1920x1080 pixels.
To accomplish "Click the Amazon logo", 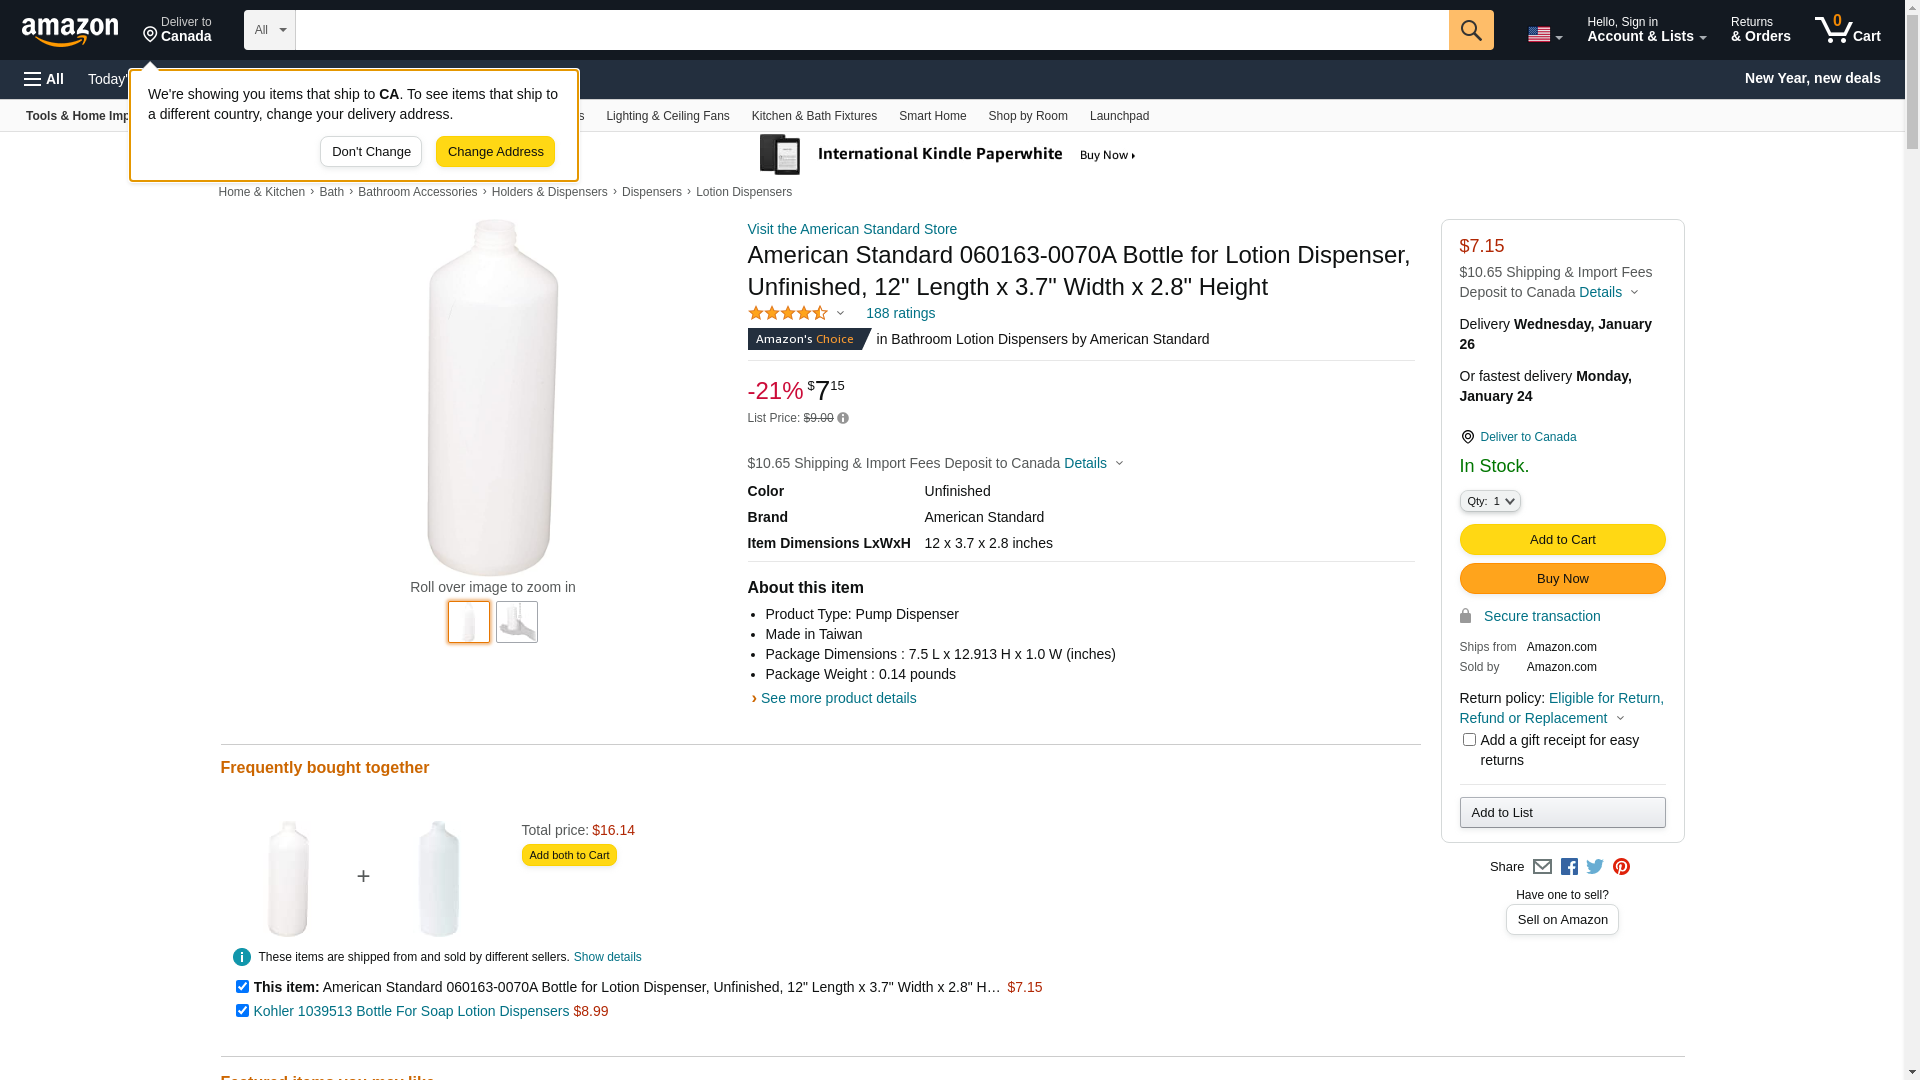I will click(70, 31).
